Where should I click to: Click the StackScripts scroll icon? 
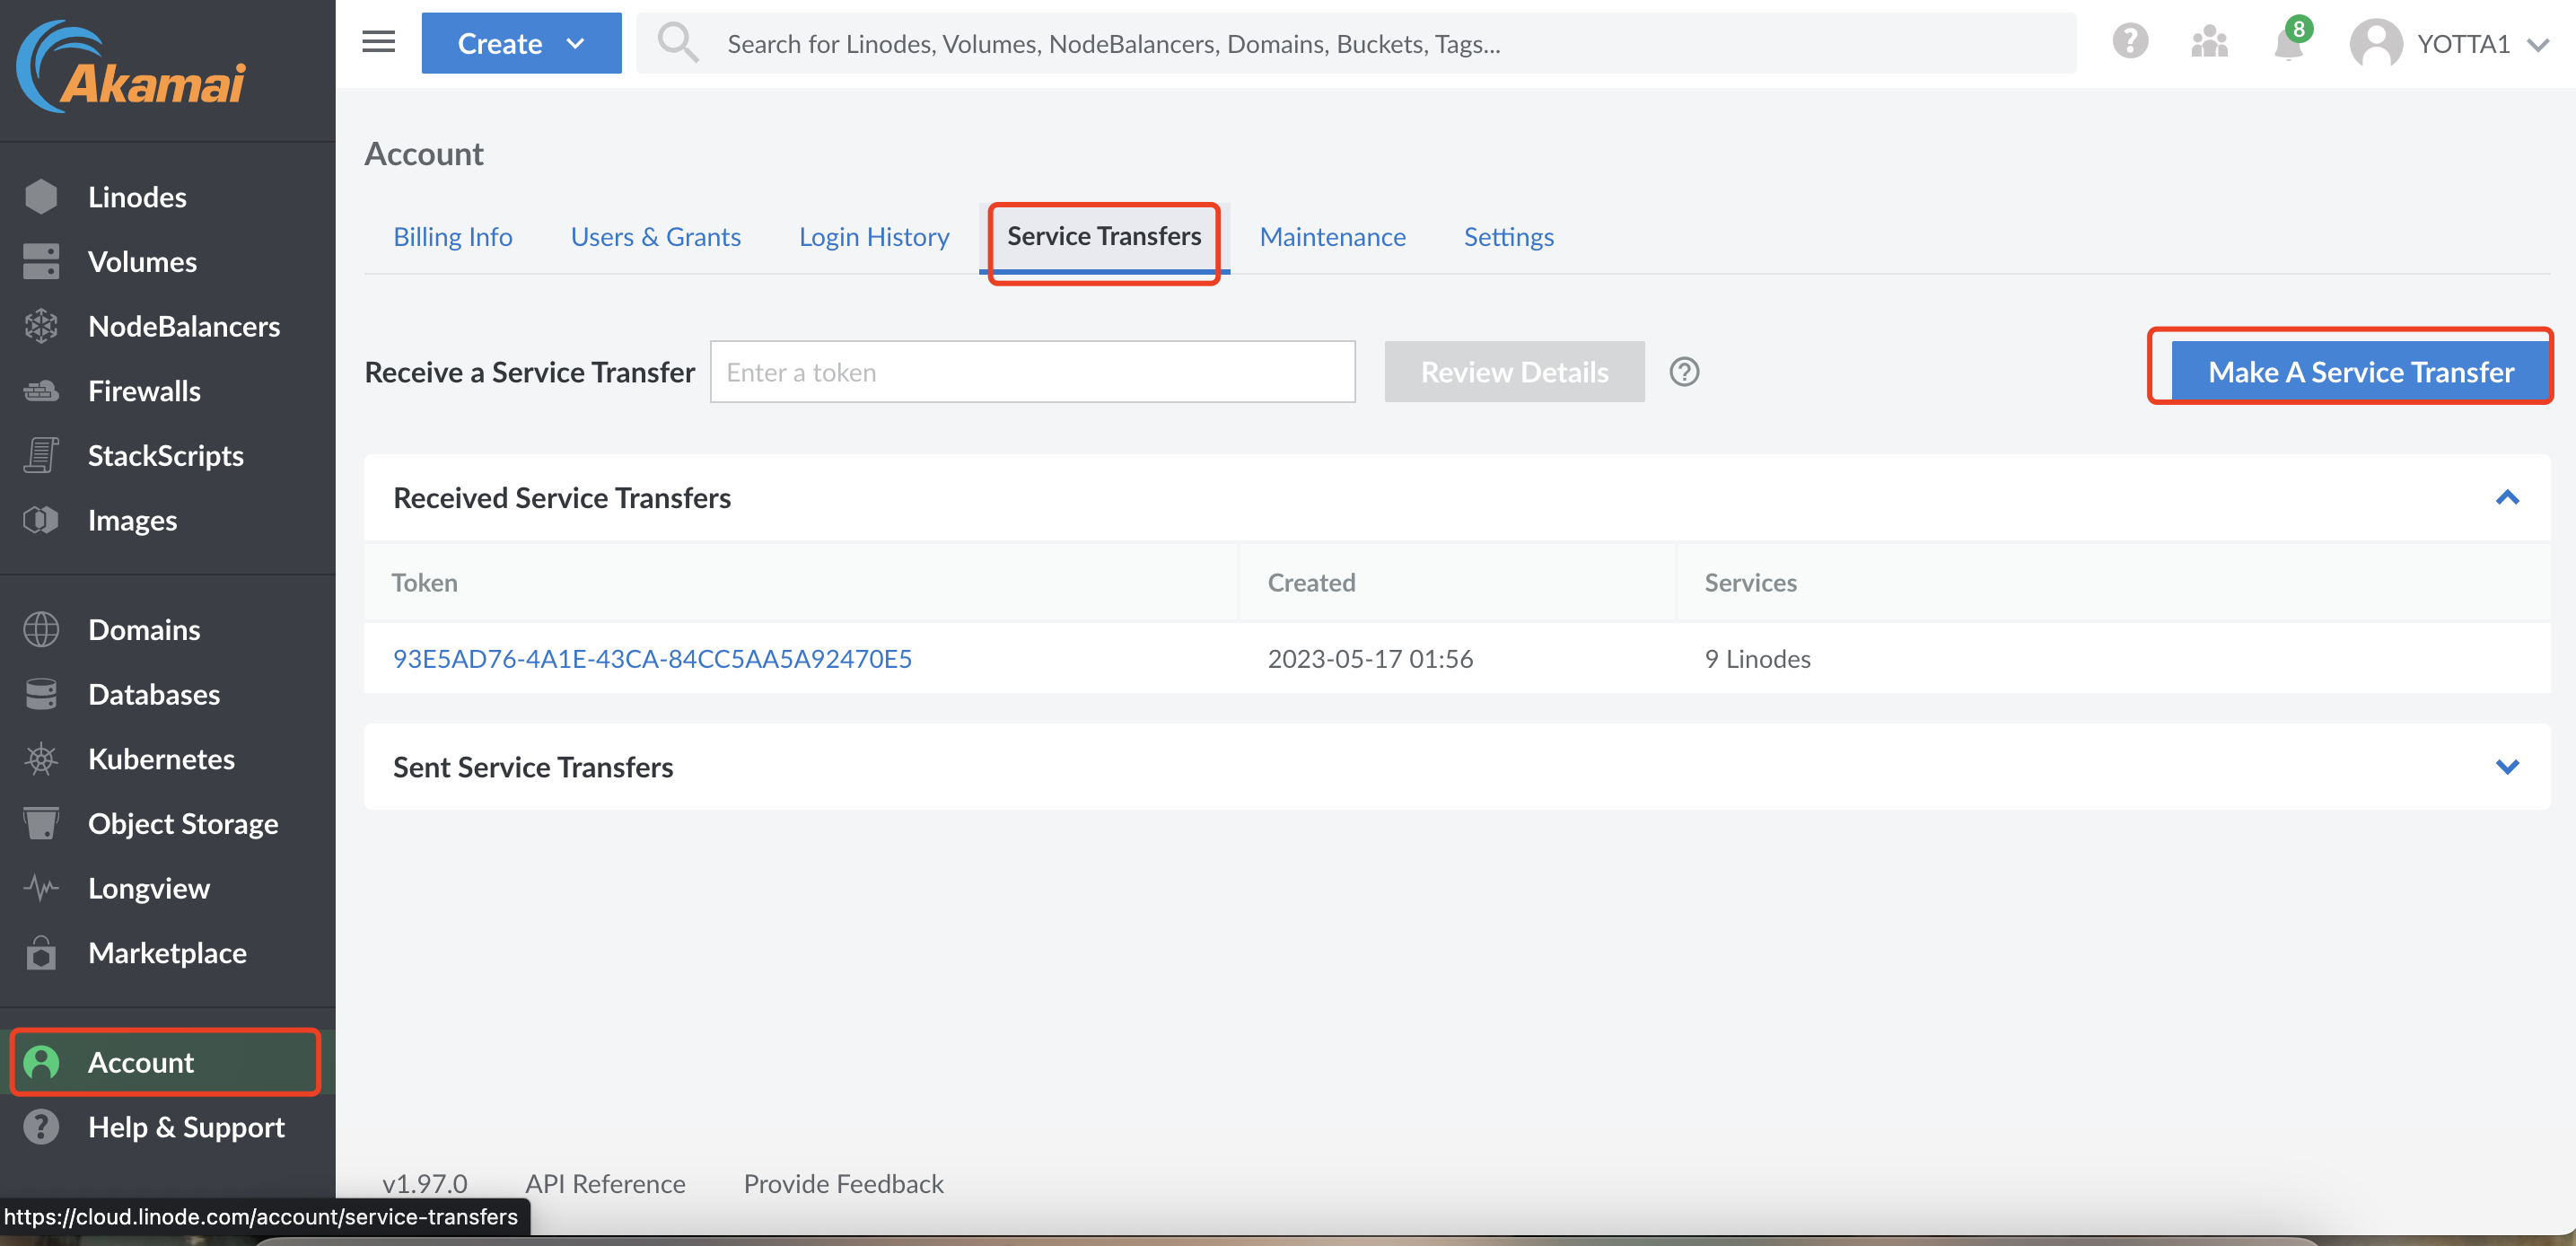click(41, 456)
